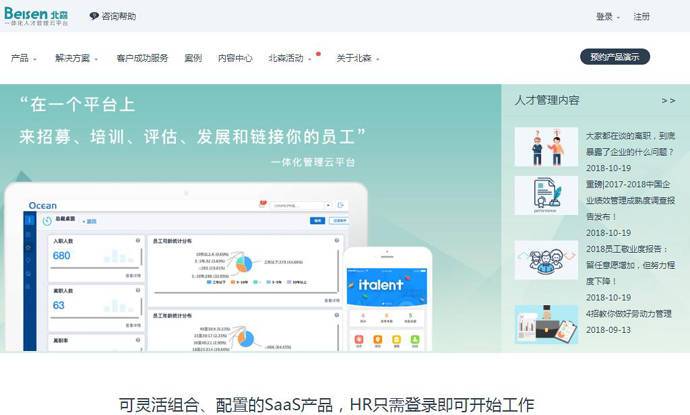Click the >> arrows next to 人才管理内容
The width and height of the screenshot is (690, 415).
668,100
